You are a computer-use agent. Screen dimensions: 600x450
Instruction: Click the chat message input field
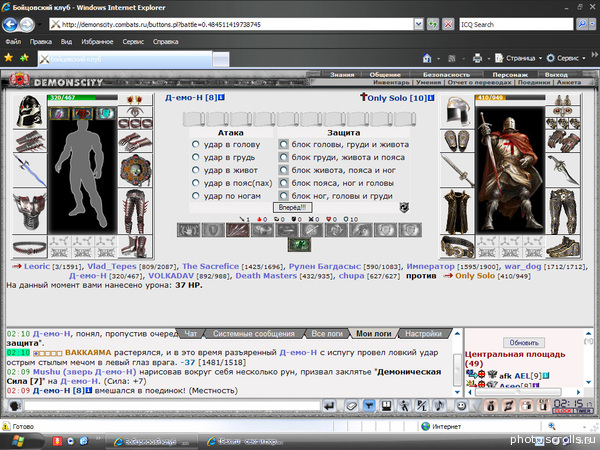click(x=172, y=406)
